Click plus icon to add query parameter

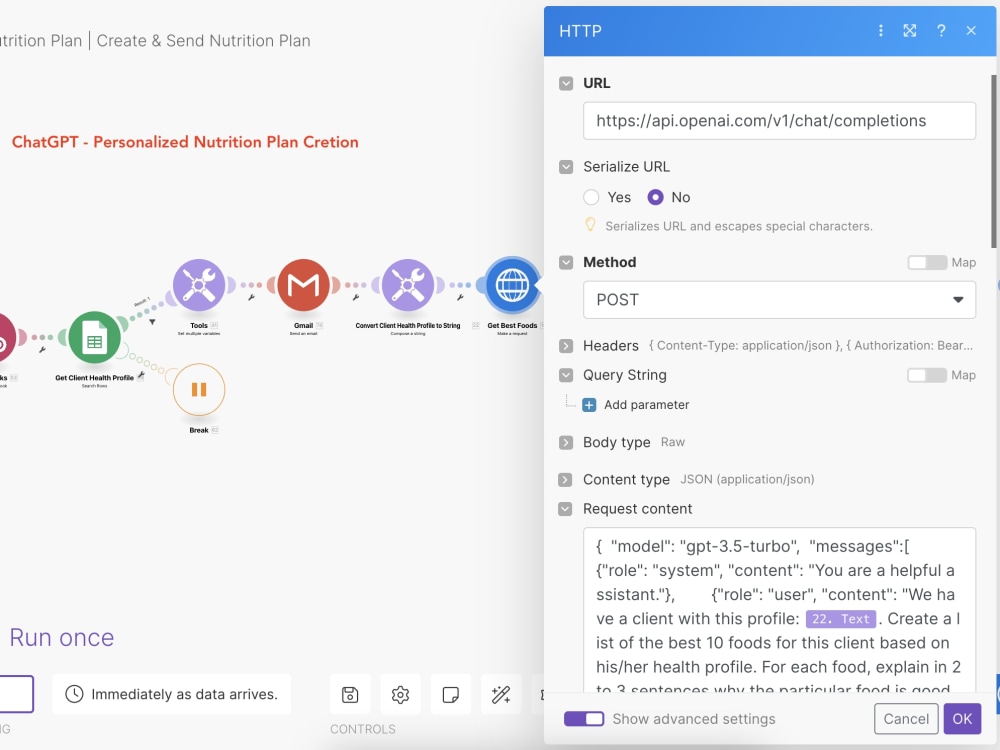[589, 405]
